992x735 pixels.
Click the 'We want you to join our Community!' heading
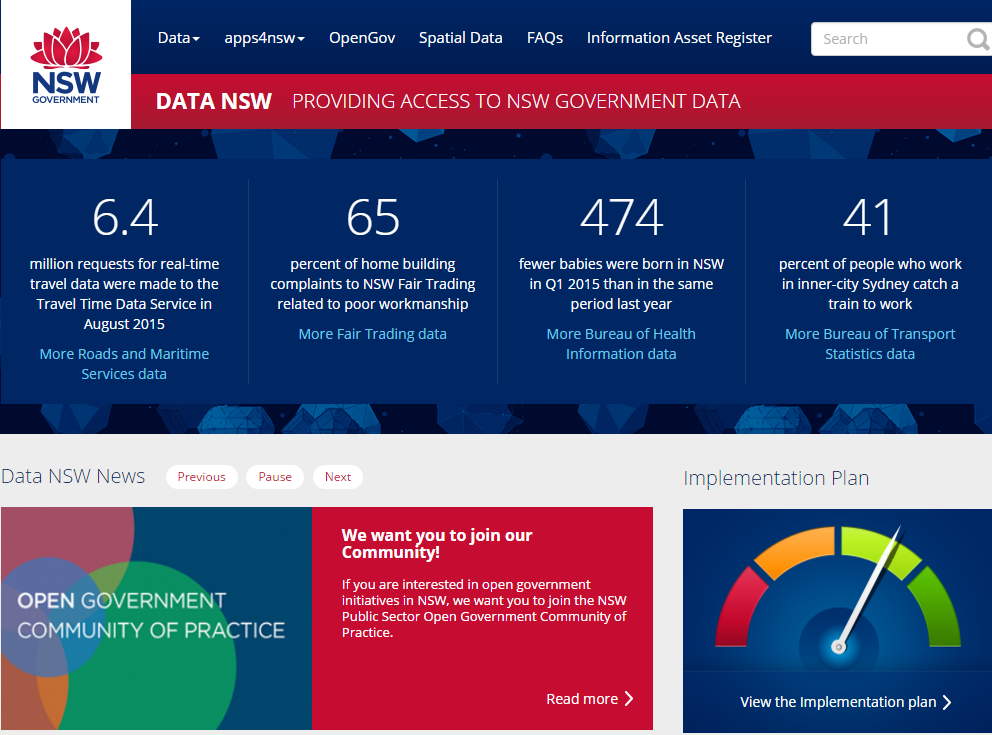coord(437,543)
